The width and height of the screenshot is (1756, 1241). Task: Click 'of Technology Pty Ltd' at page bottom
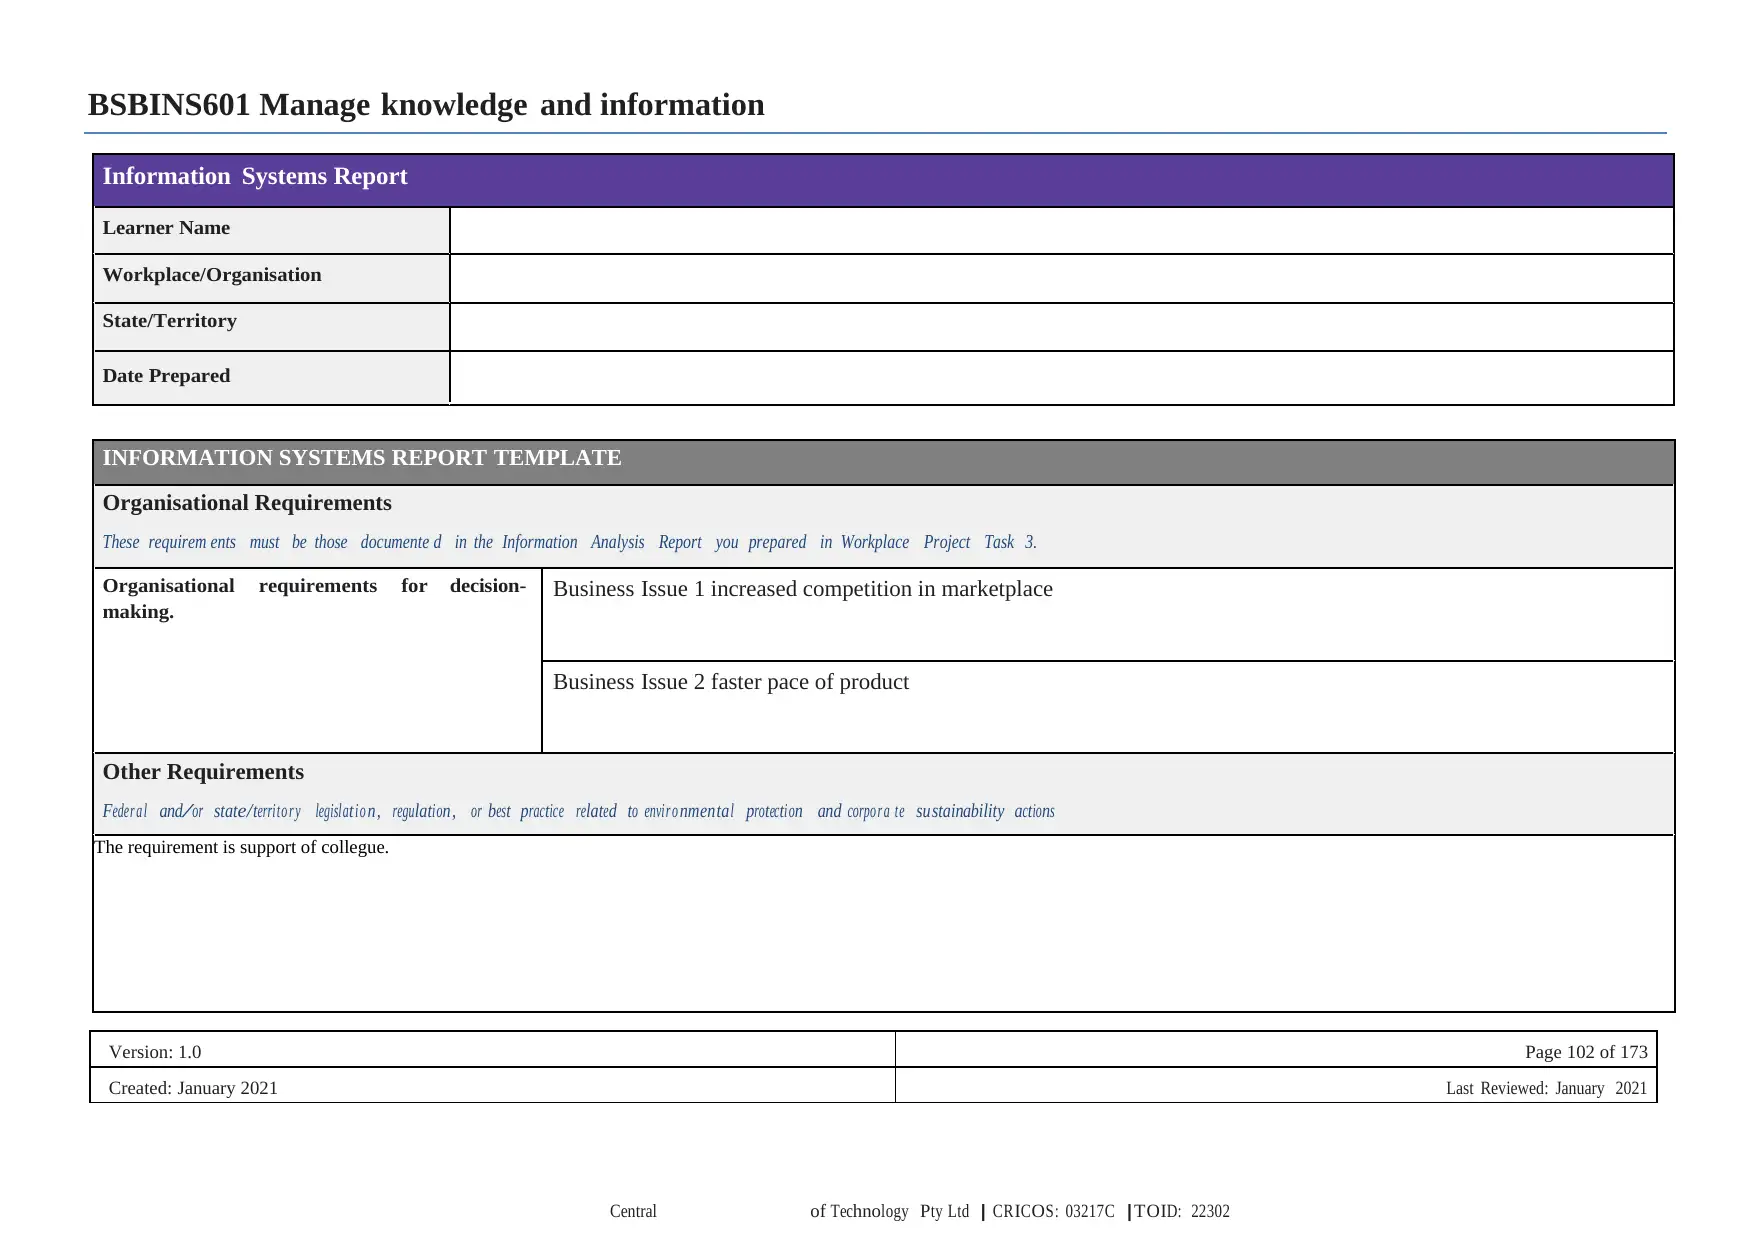[889, 1211]
